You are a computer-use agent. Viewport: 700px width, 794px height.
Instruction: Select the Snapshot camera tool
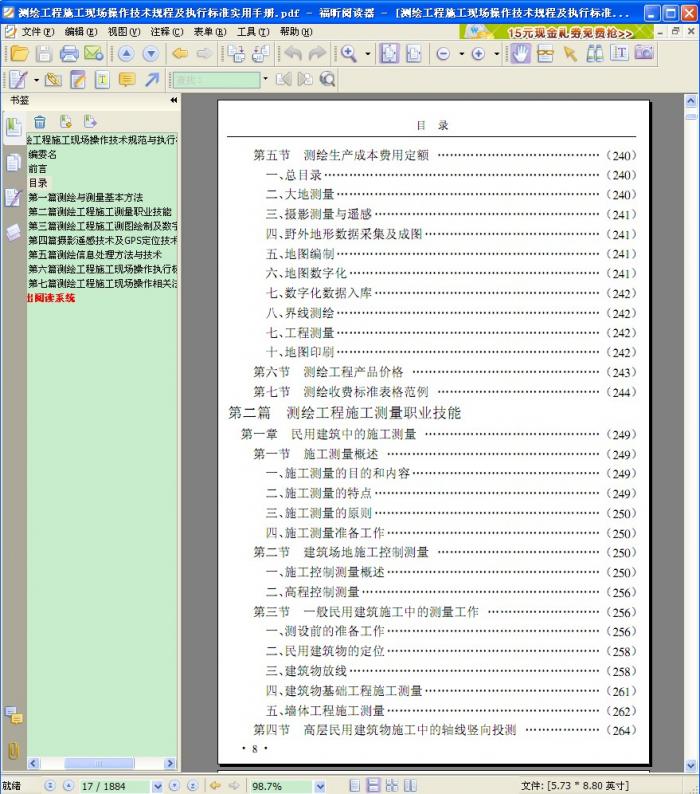pyautogui.click(x=645, y=54)
